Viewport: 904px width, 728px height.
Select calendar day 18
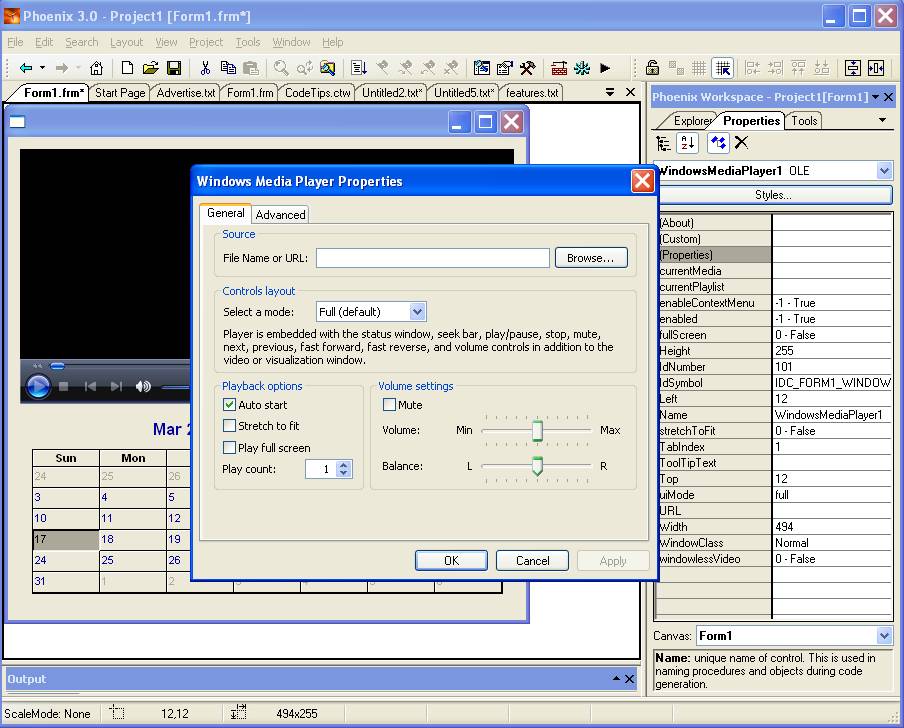pos(133,540)
